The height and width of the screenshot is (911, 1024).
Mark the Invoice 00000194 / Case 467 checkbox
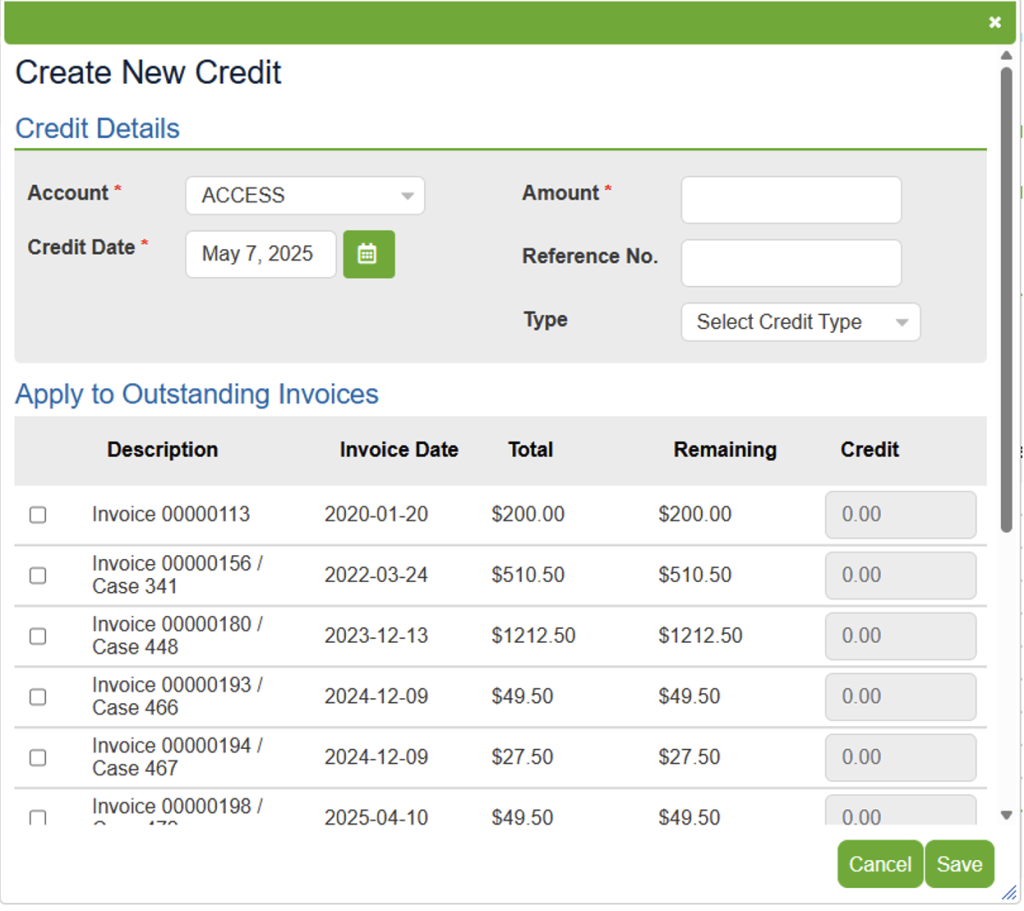click(x=38, y=757)
